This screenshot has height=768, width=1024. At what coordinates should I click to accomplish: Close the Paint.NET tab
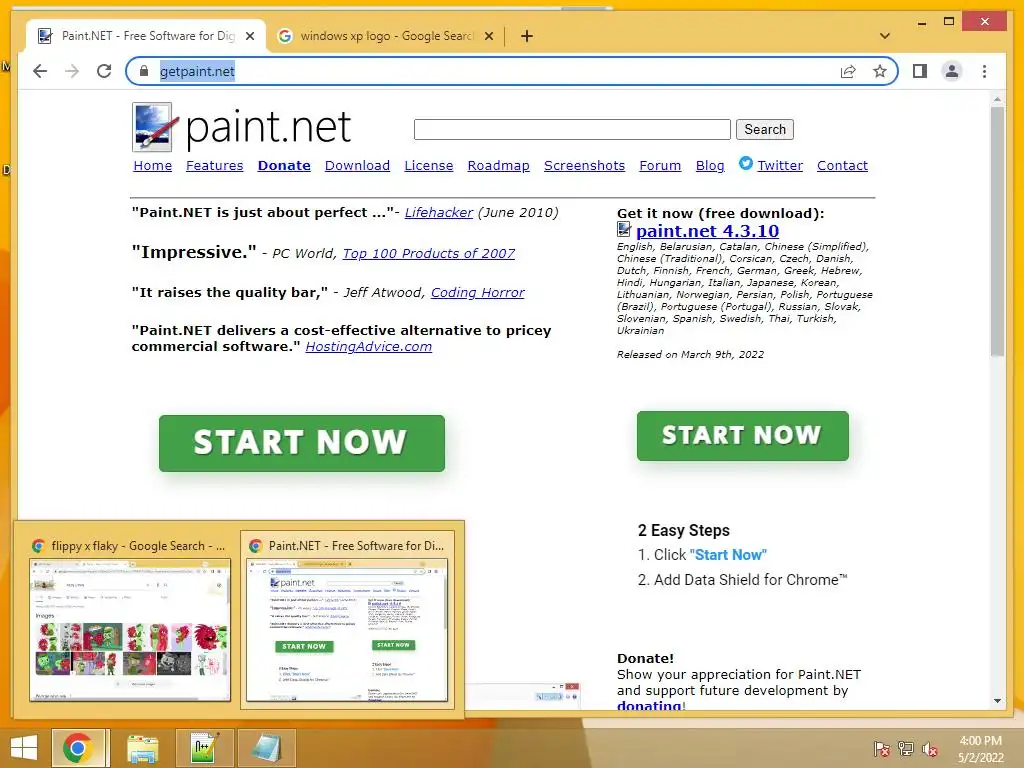[x=250, y=36]
